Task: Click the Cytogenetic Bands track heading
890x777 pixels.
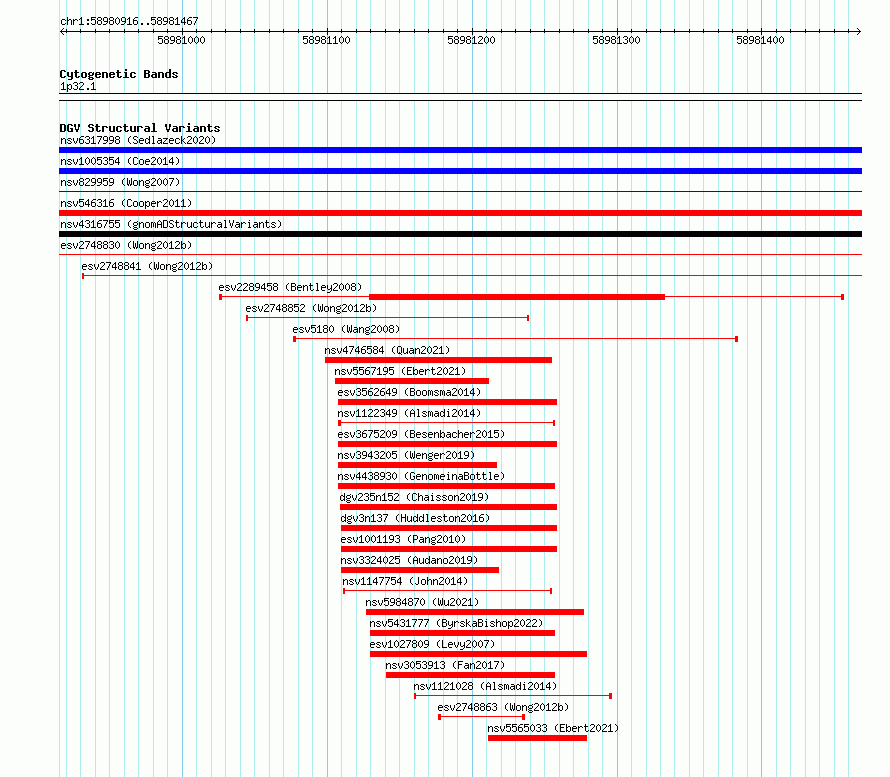Action: point(119,74)
